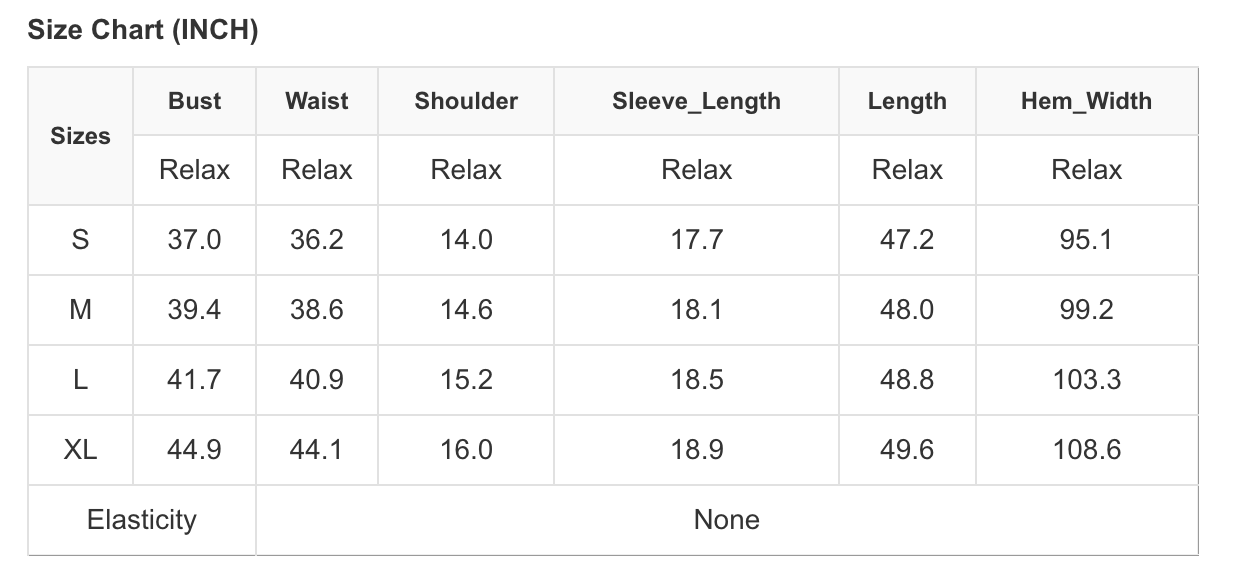Screen dimensions: 1242x588
Task: Select the Waist column header
Action: [x=316, y=101]
